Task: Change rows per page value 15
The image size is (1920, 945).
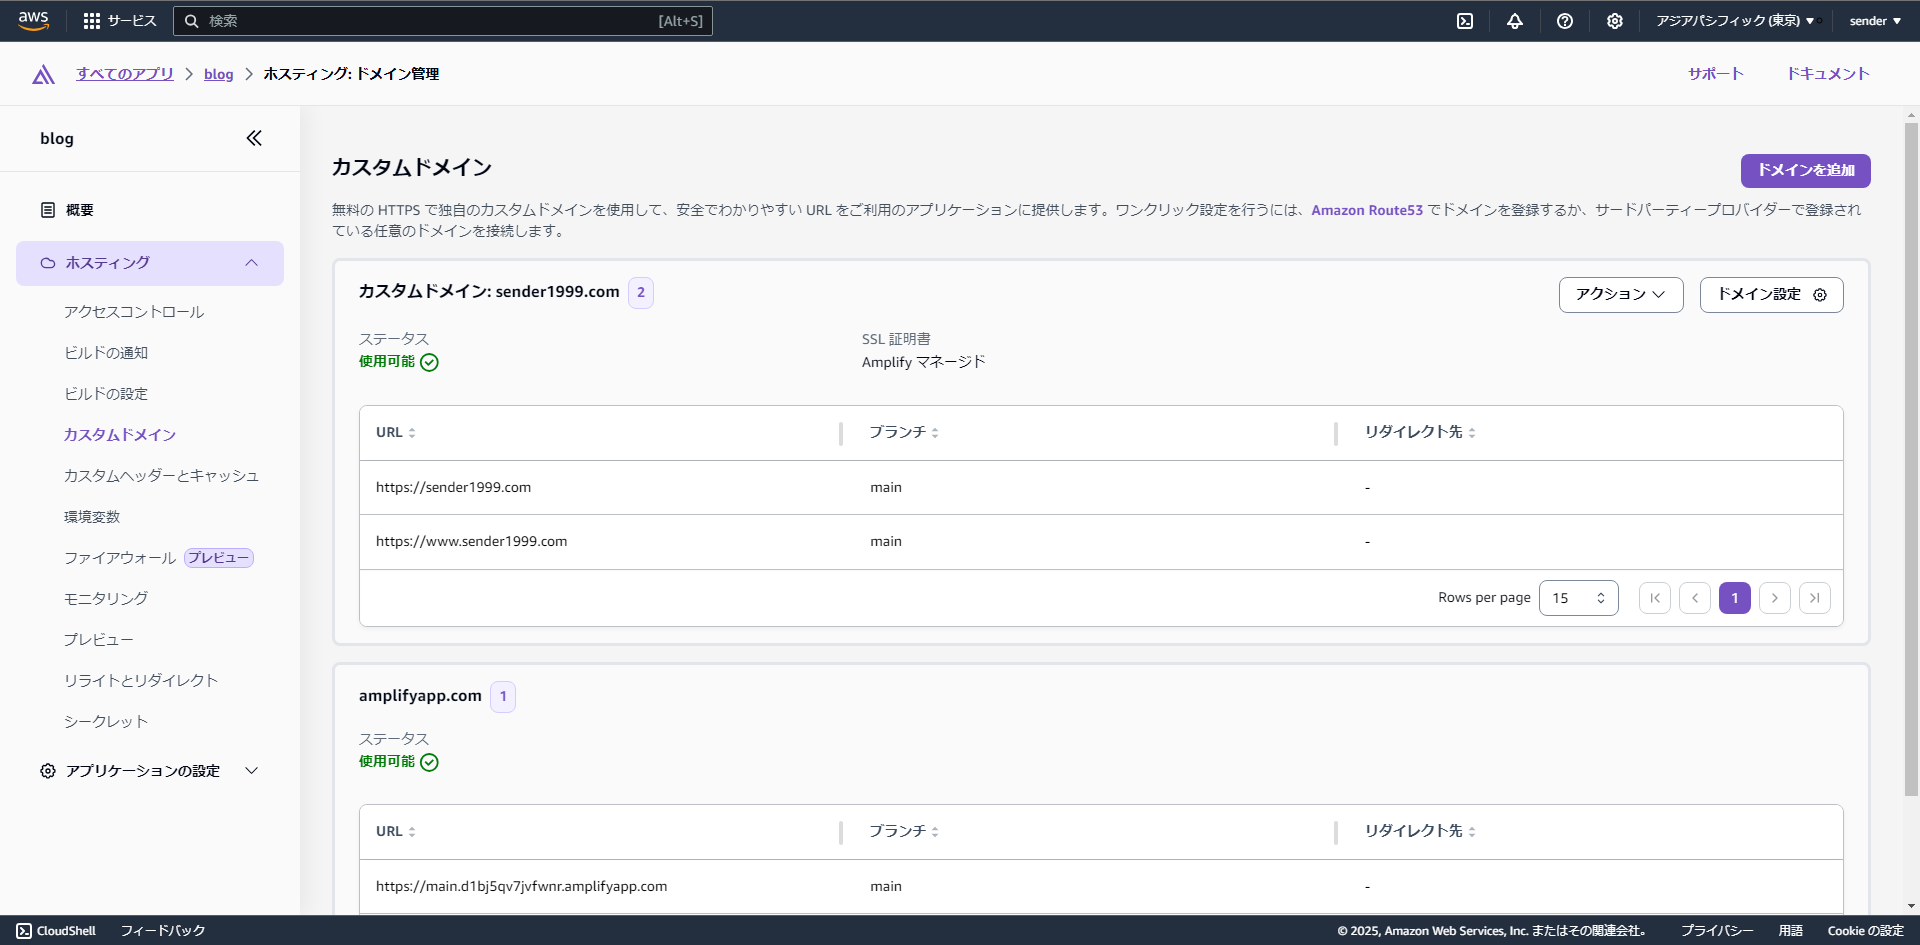Action: click(1579, 598)
